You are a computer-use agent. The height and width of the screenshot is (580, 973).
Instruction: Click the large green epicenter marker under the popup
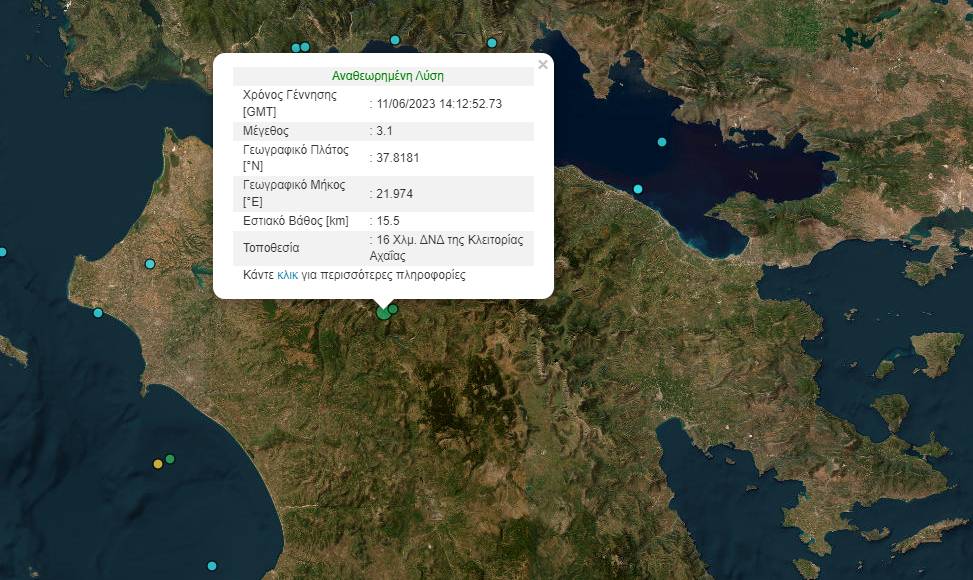click(x=383, y=313)
